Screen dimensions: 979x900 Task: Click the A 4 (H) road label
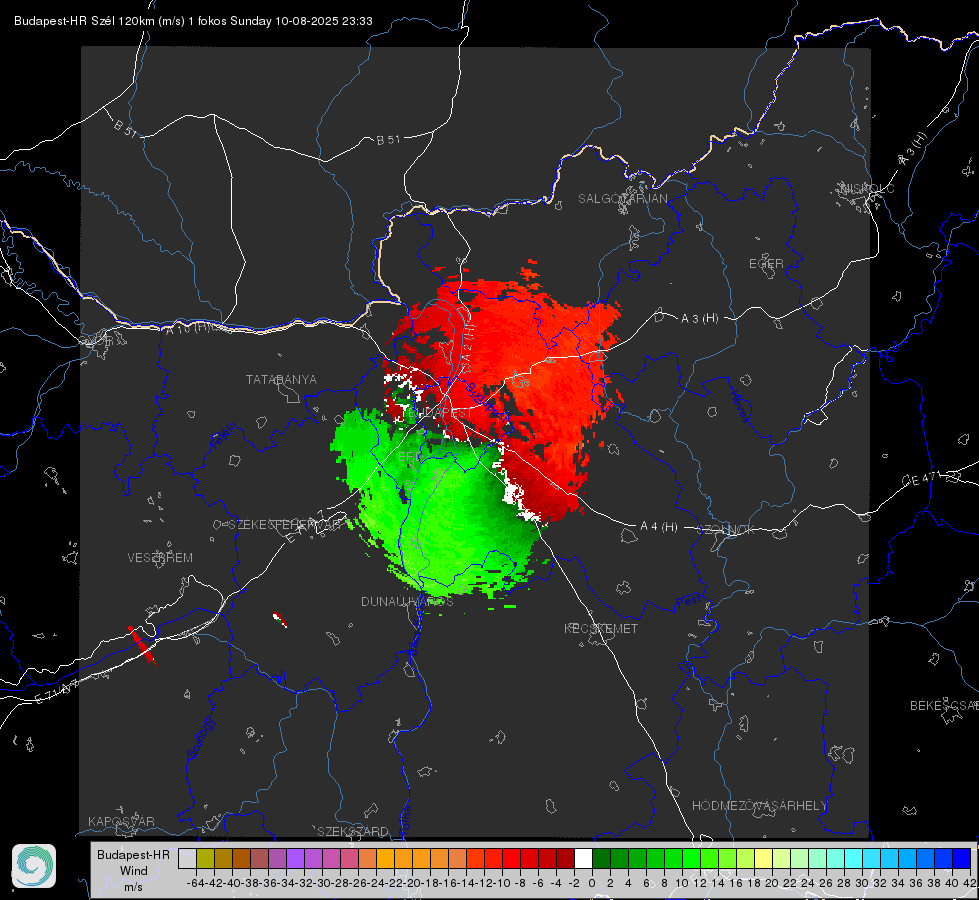[659, 527]
